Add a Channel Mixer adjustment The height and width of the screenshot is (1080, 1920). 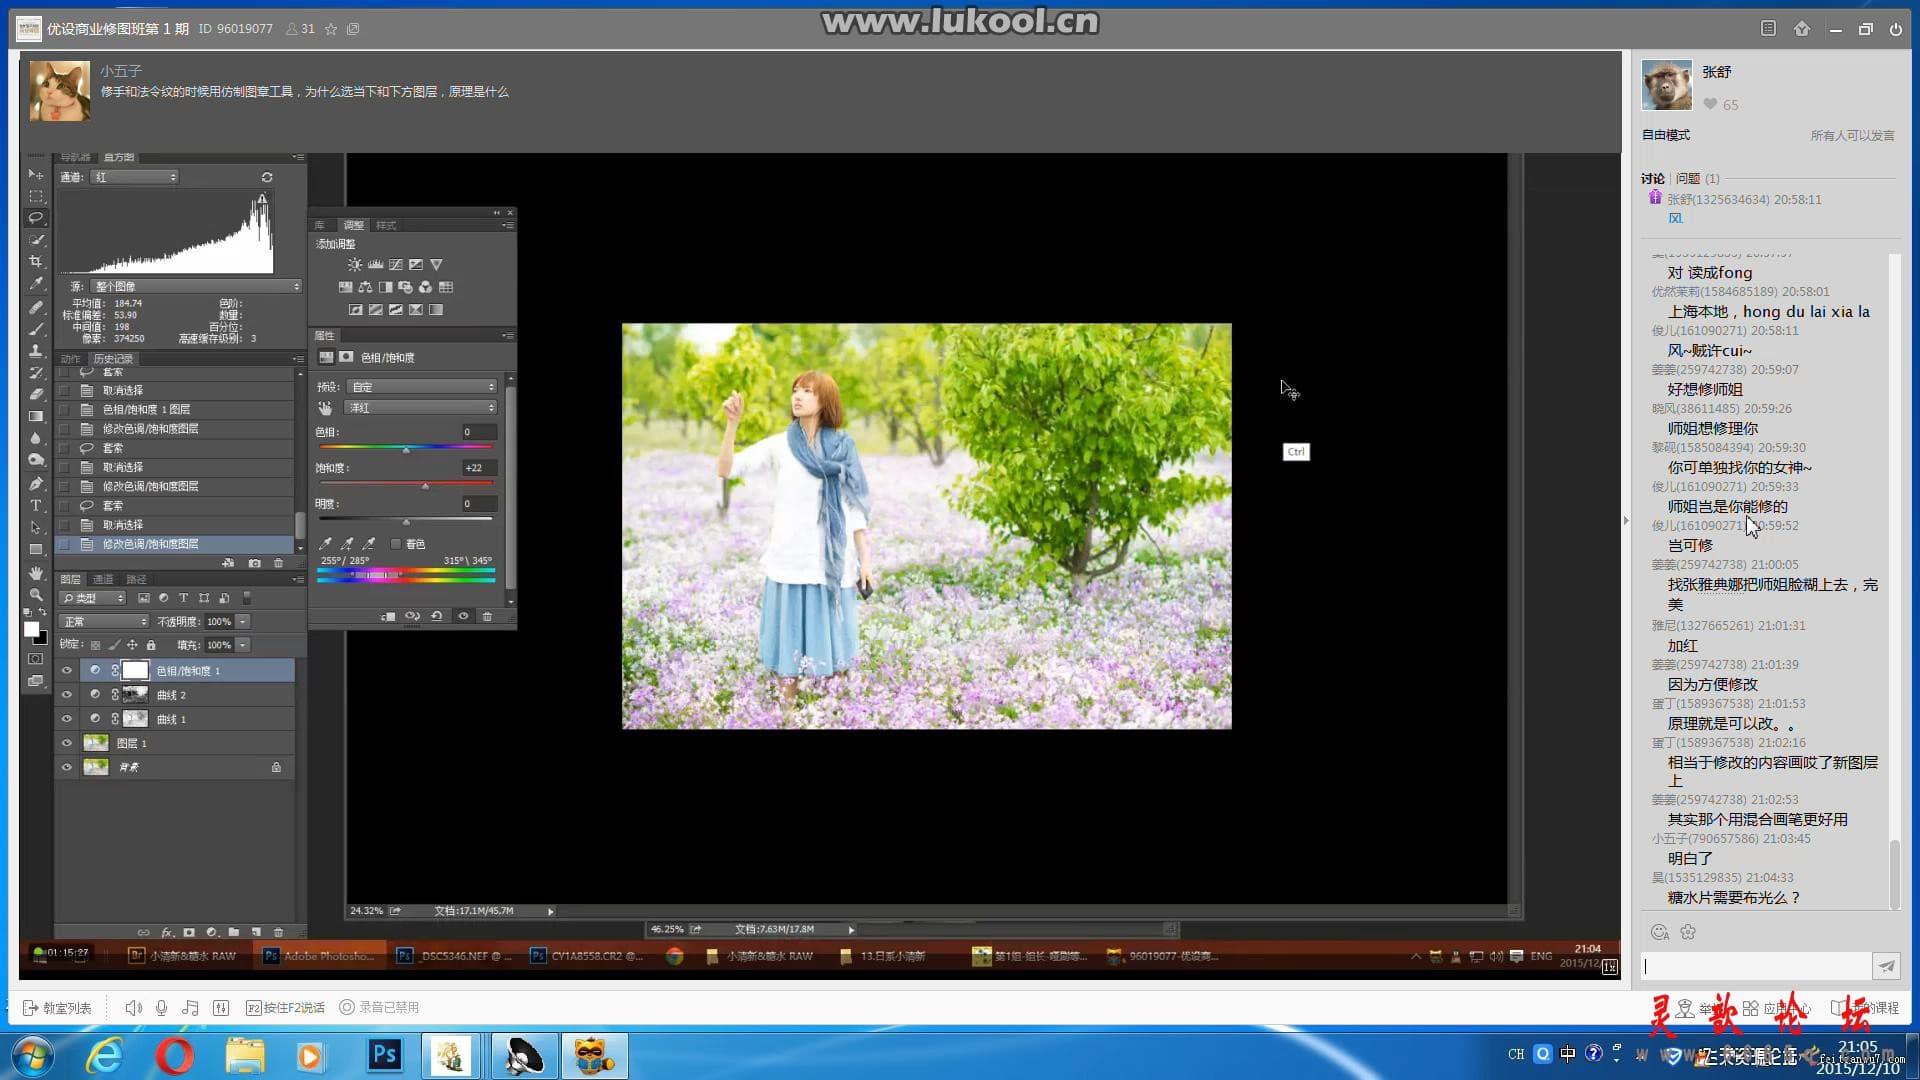point(425,287)
